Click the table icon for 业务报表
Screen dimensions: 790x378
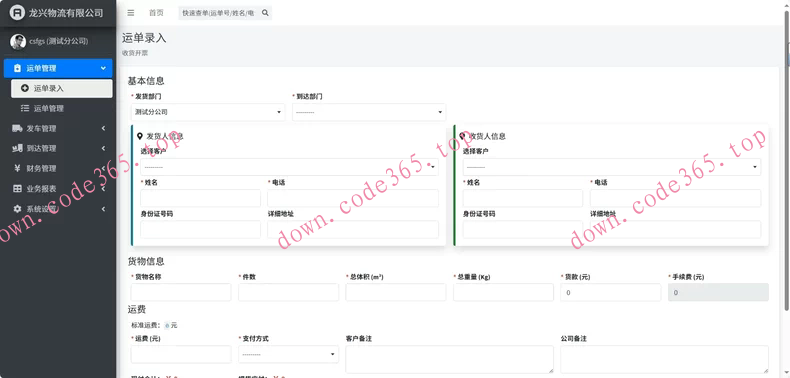click(18, 188)
